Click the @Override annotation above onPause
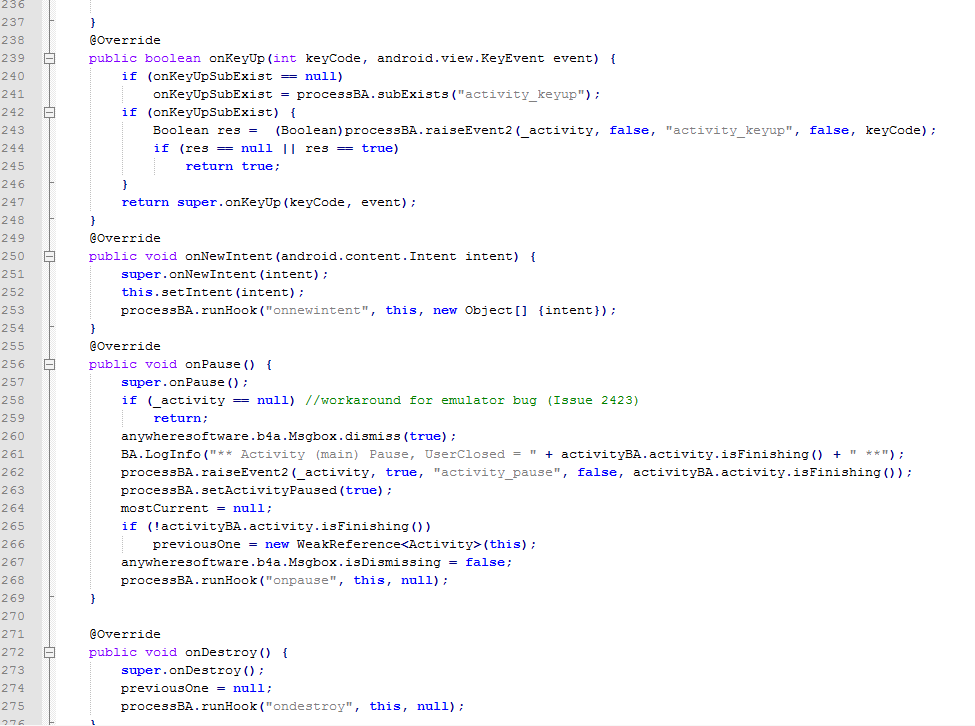 [x=125, y=346]
